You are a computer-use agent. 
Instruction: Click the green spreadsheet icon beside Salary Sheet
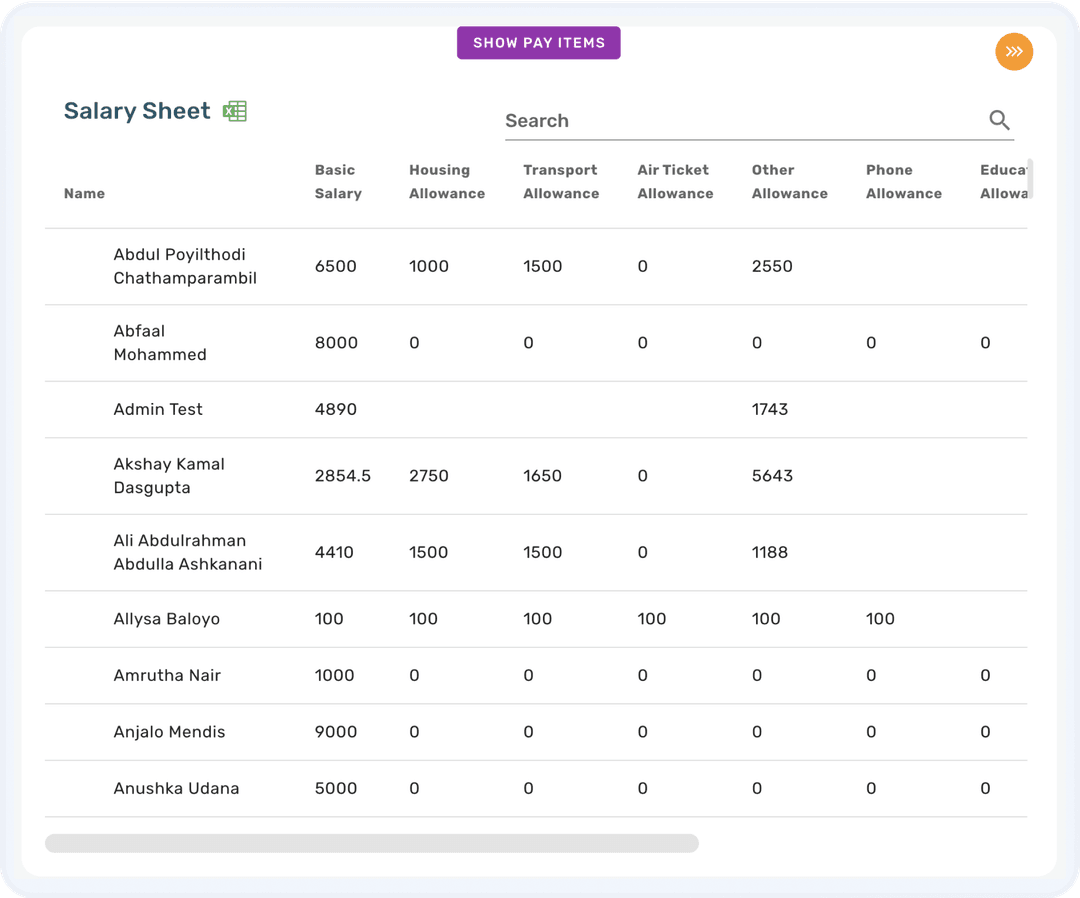click(234, 110)
